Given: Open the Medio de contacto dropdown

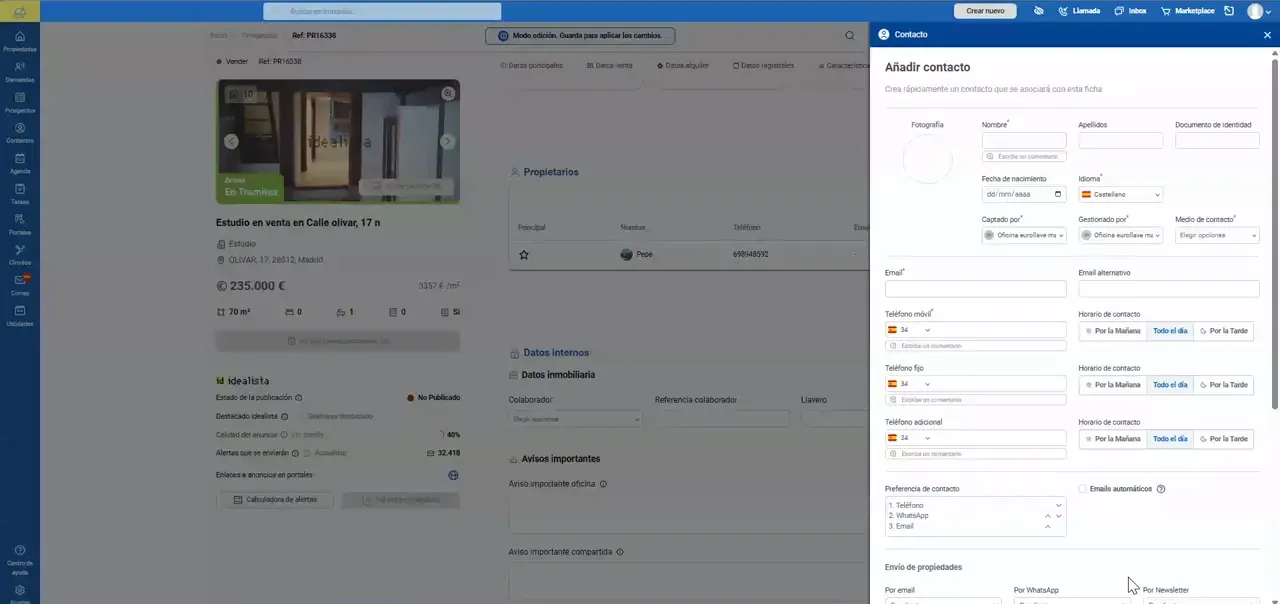Looking at the screenshot, I should point(1217,235).
